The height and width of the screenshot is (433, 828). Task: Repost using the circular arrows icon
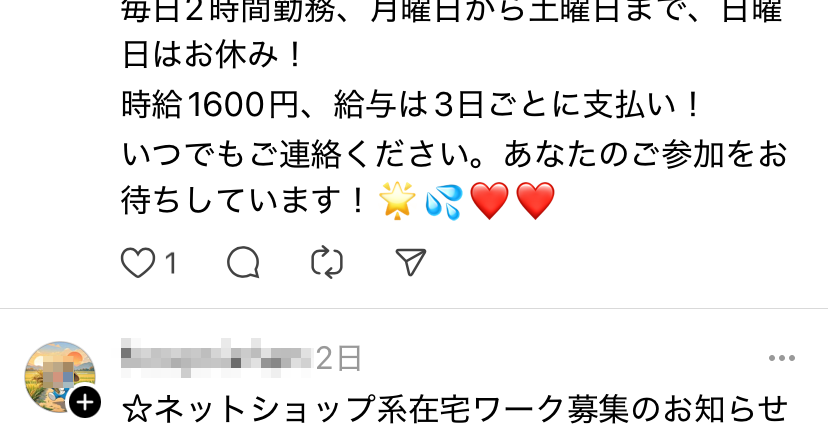(327, 262)
